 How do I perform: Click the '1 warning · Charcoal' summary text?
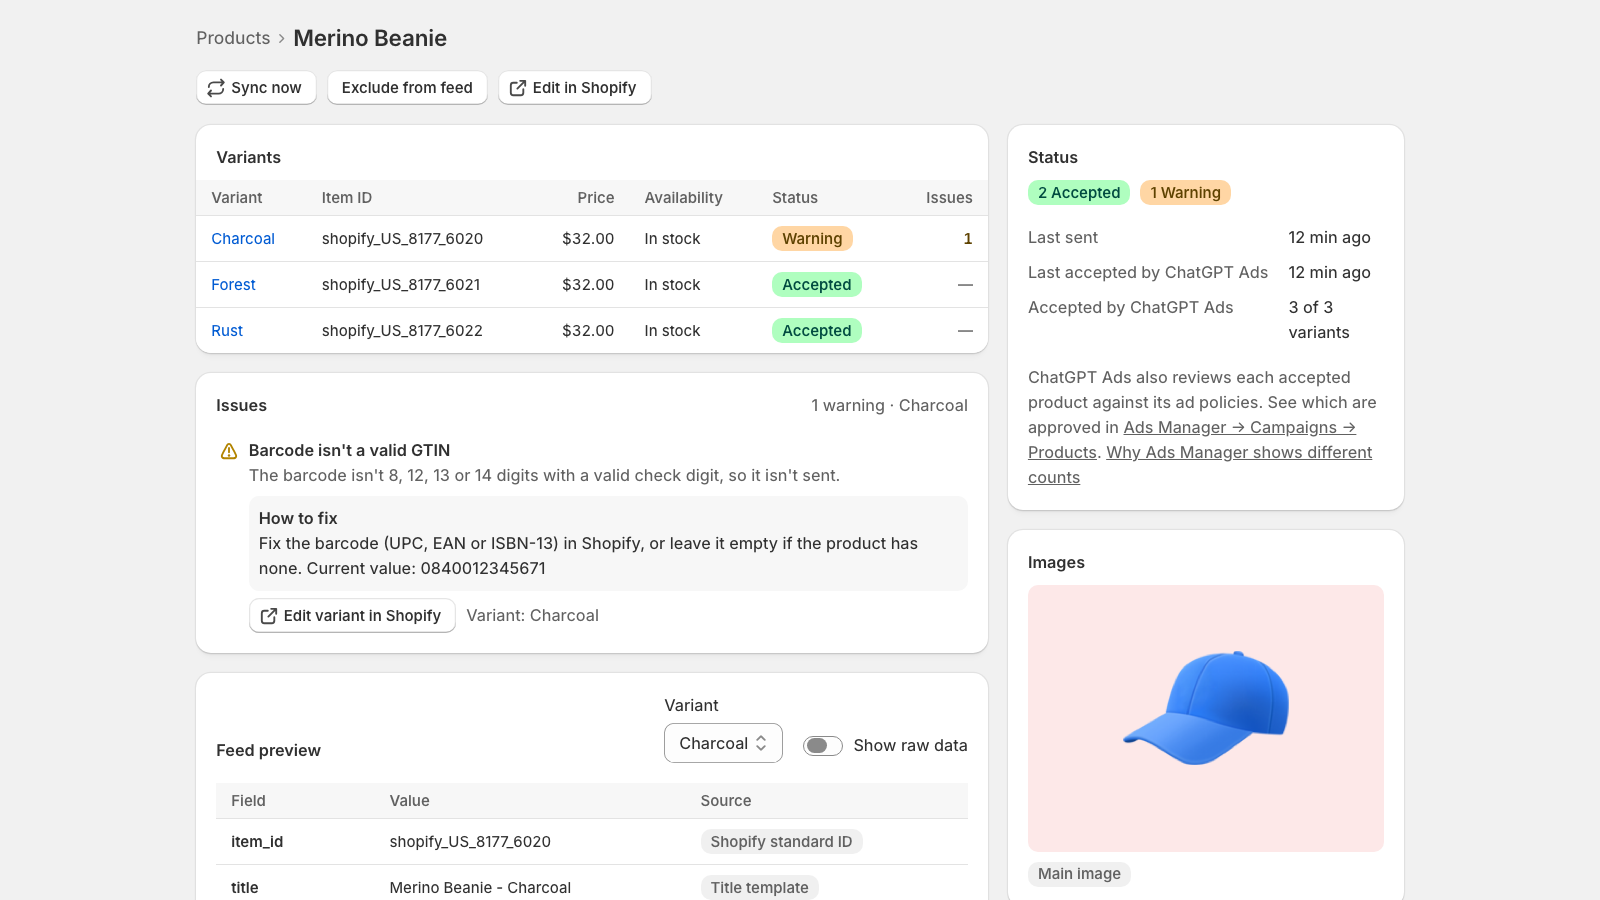[x=889, y=406]
